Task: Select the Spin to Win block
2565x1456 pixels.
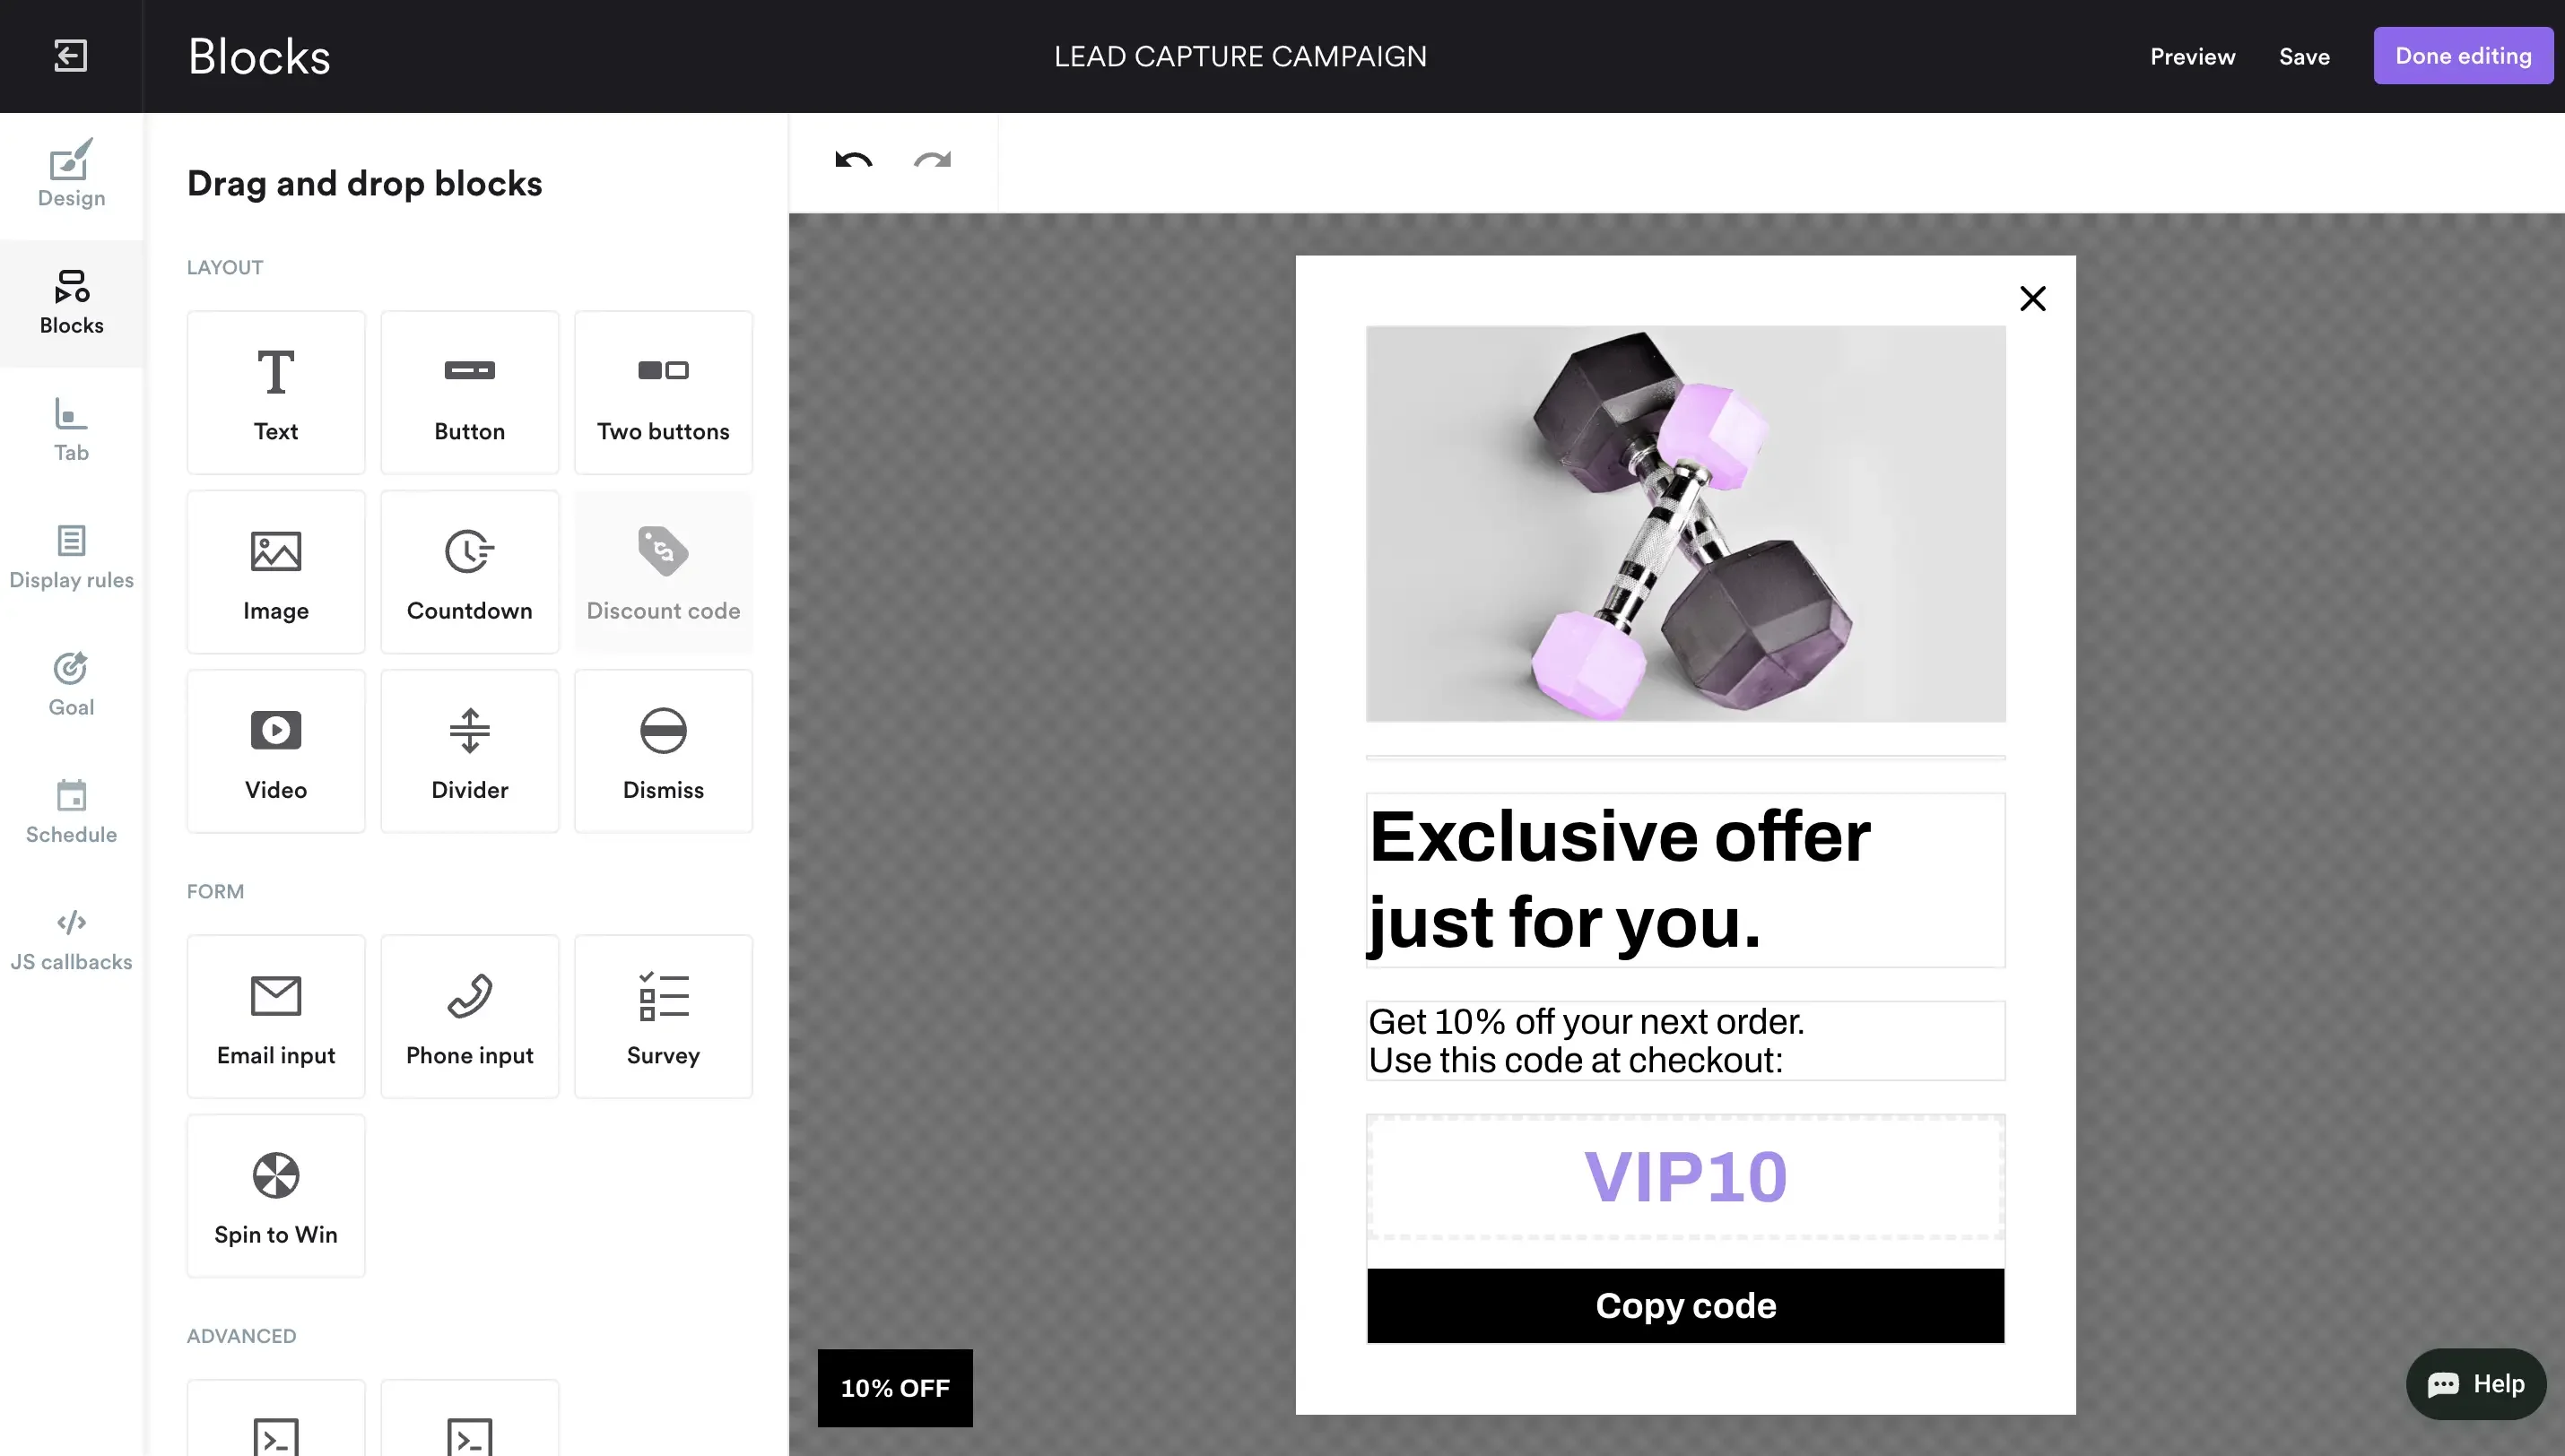Action: tap(276, 1196)
